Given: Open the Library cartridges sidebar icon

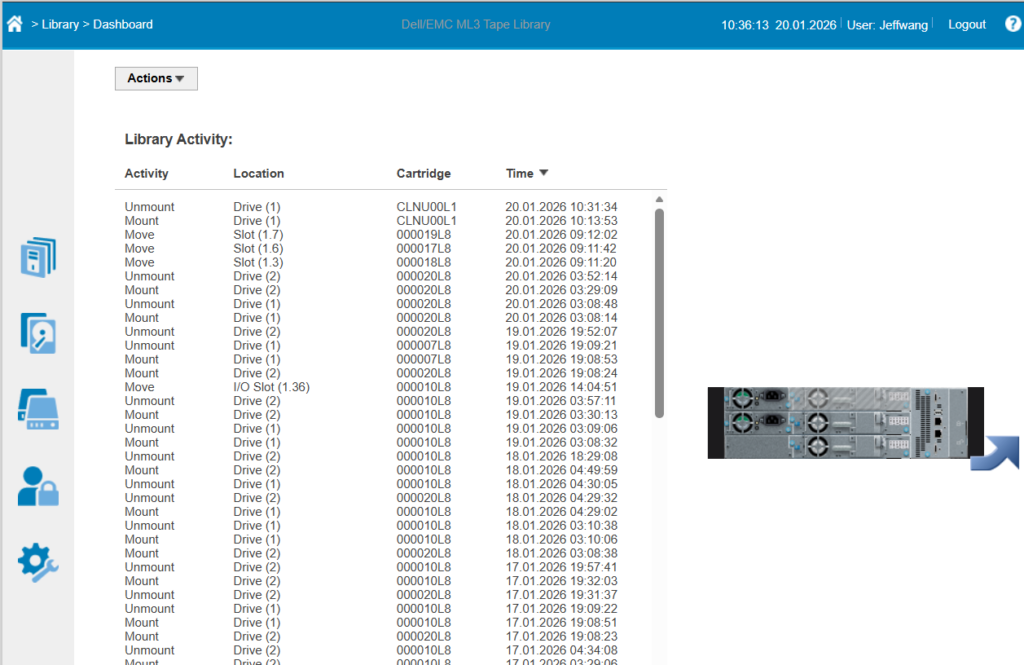Looking at the screenshot, I should click(38, 257).
